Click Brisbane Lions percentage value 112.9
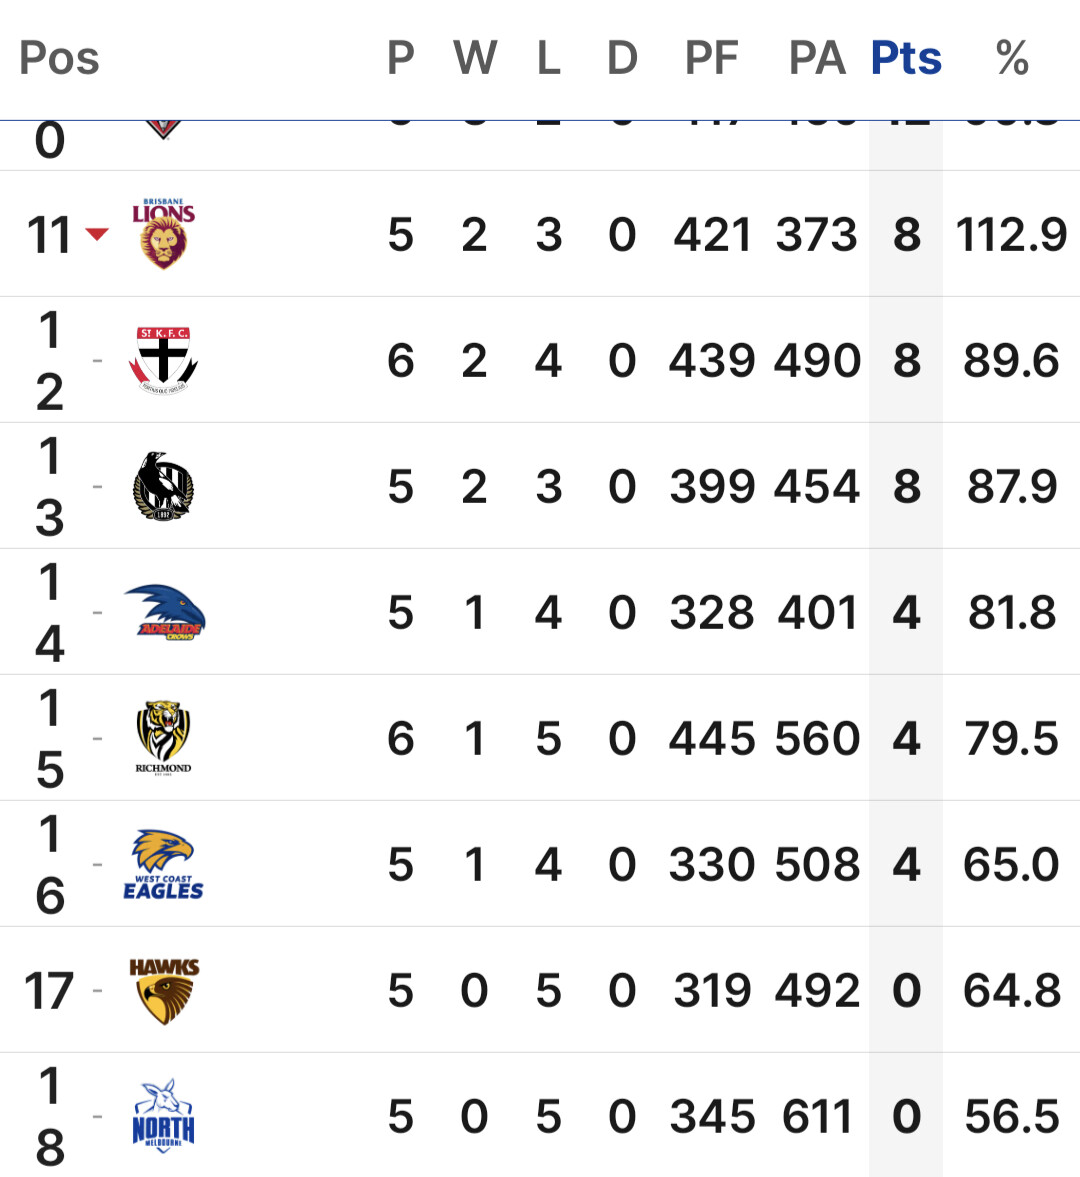 [1011, 234]
